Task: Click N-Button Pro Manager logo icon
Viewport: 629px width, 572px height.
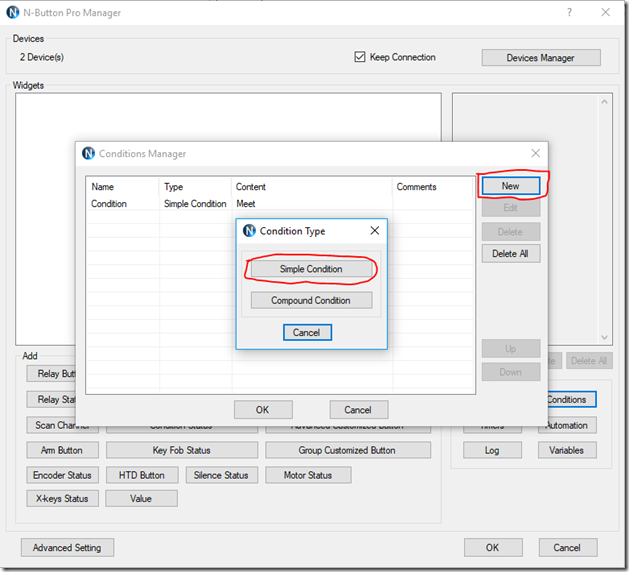Action: 12,12
